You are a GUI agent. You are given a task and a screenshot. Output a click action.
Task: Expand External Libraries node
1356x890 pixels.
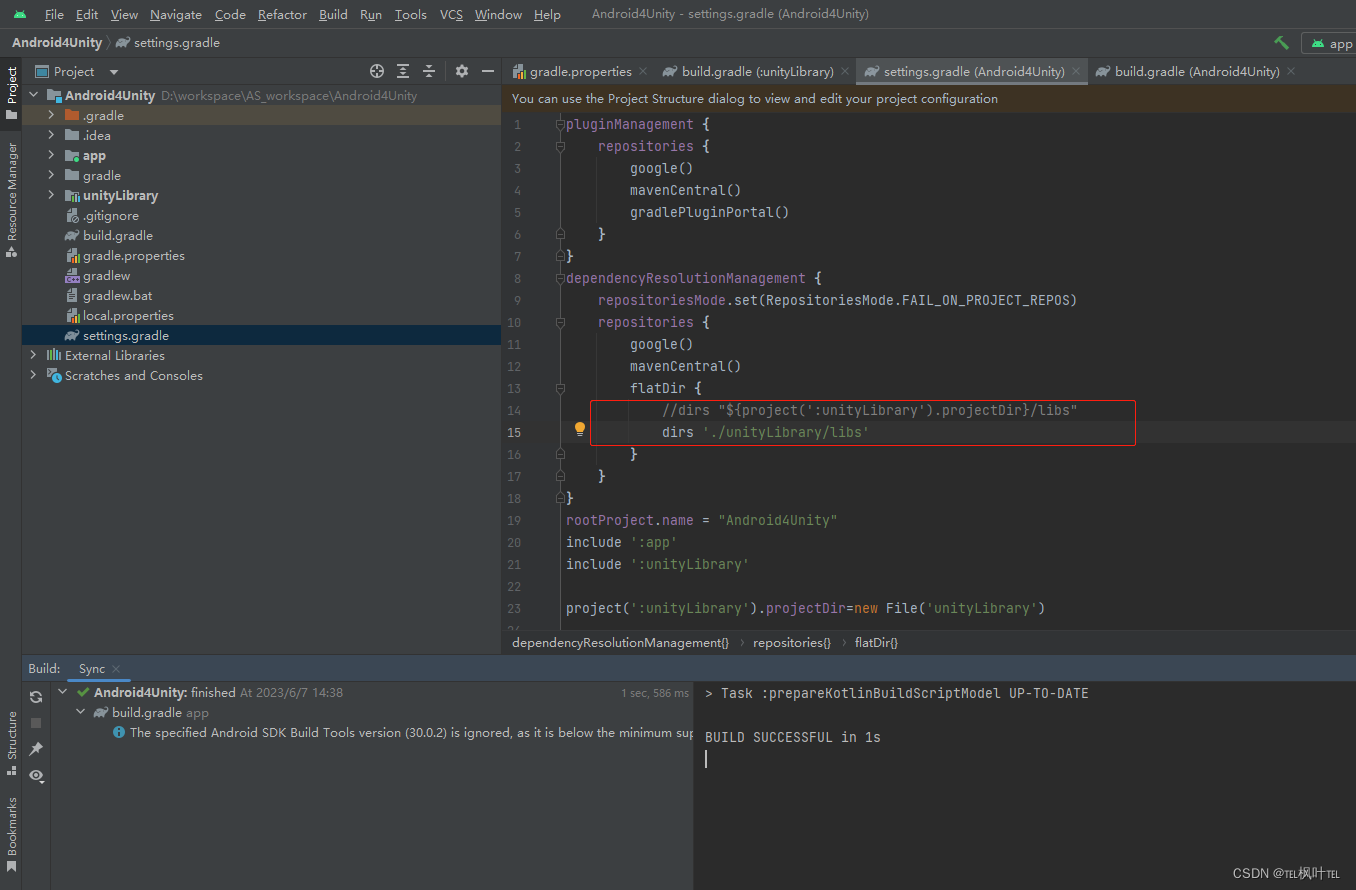(33, 355)
